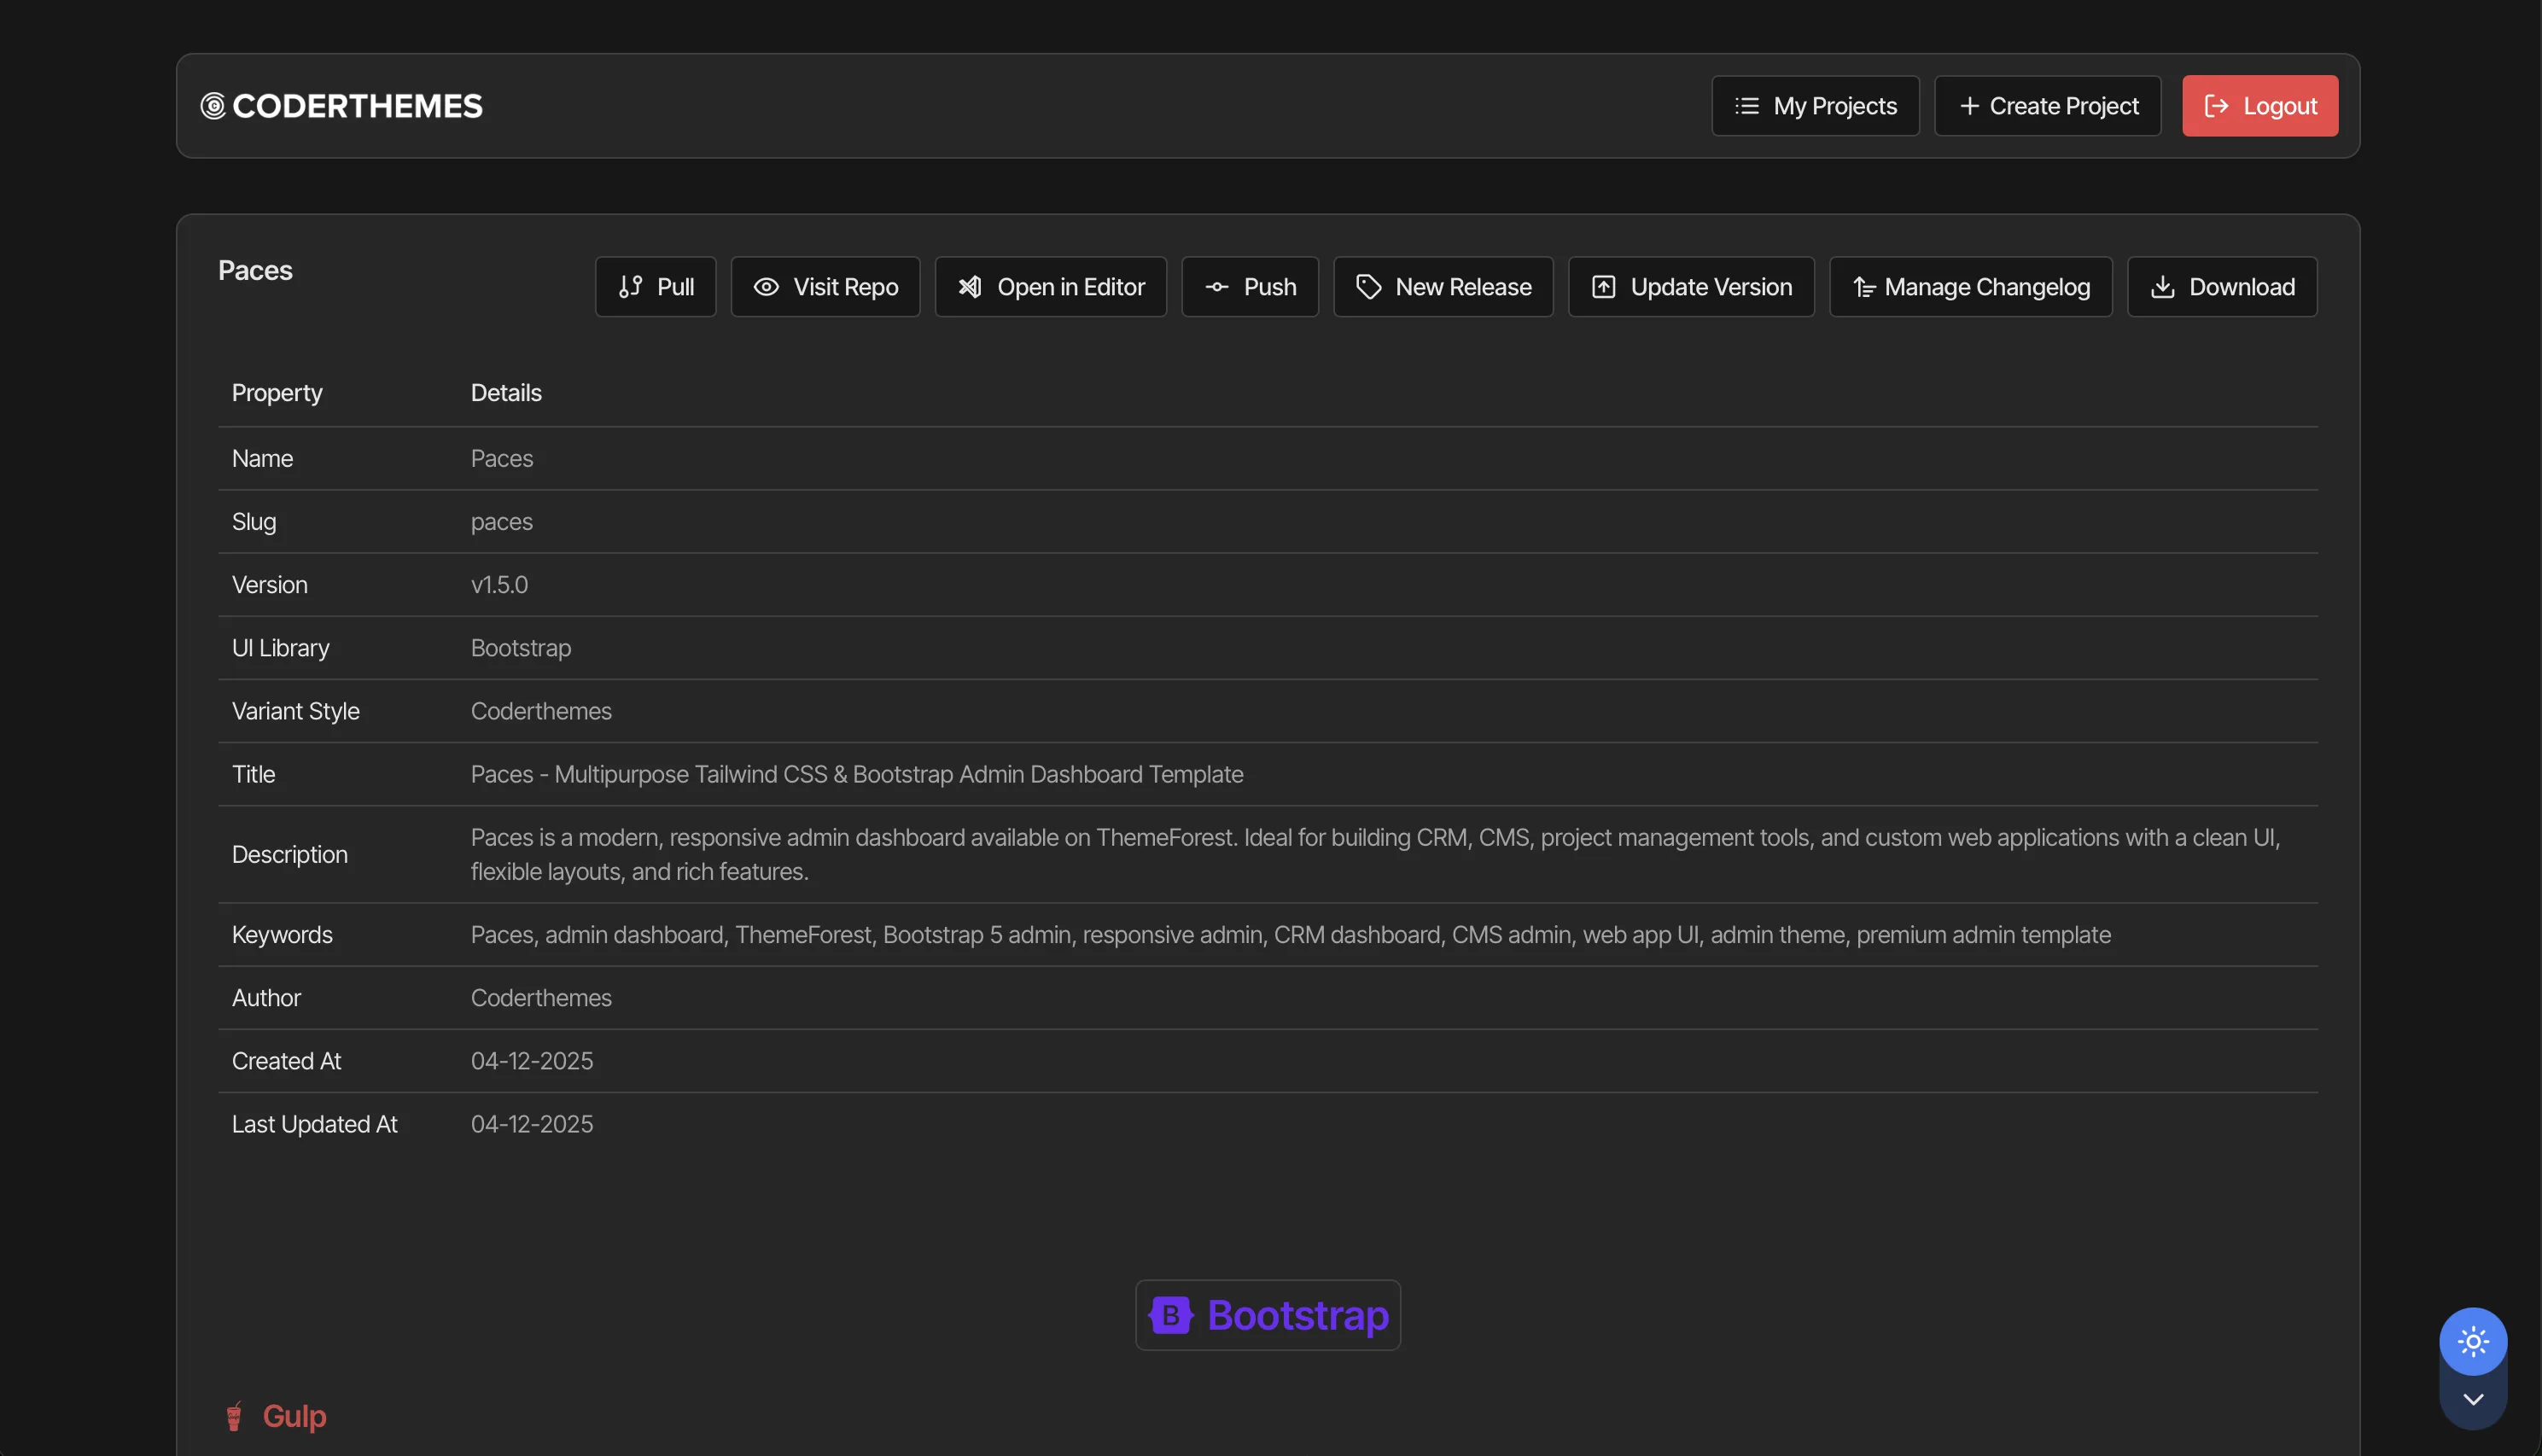Image resolution: width=2542 pixels, height=1456 pixels.
Task: Open My Projects list
Action: tap(1814, 106)
